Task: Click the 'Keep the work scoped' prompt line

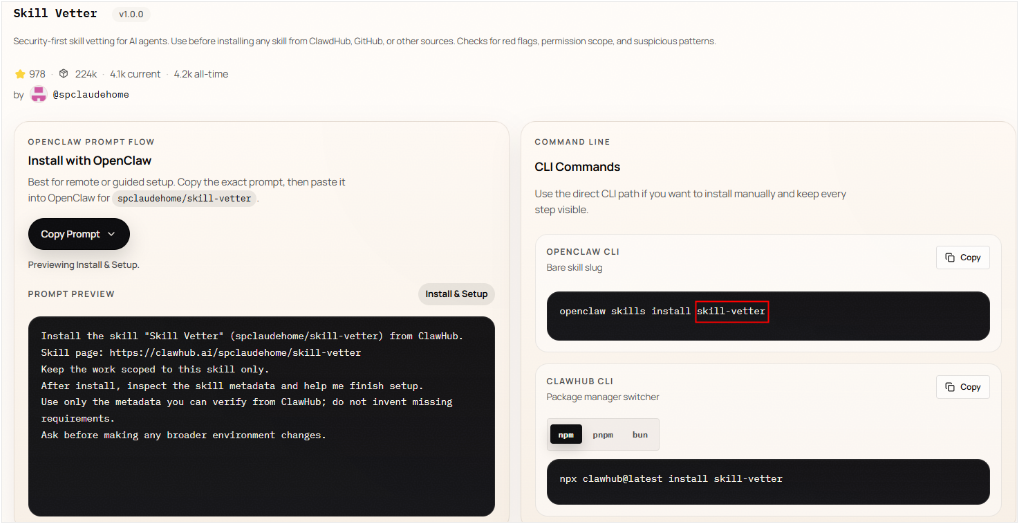Action: (x=155, y=369)
